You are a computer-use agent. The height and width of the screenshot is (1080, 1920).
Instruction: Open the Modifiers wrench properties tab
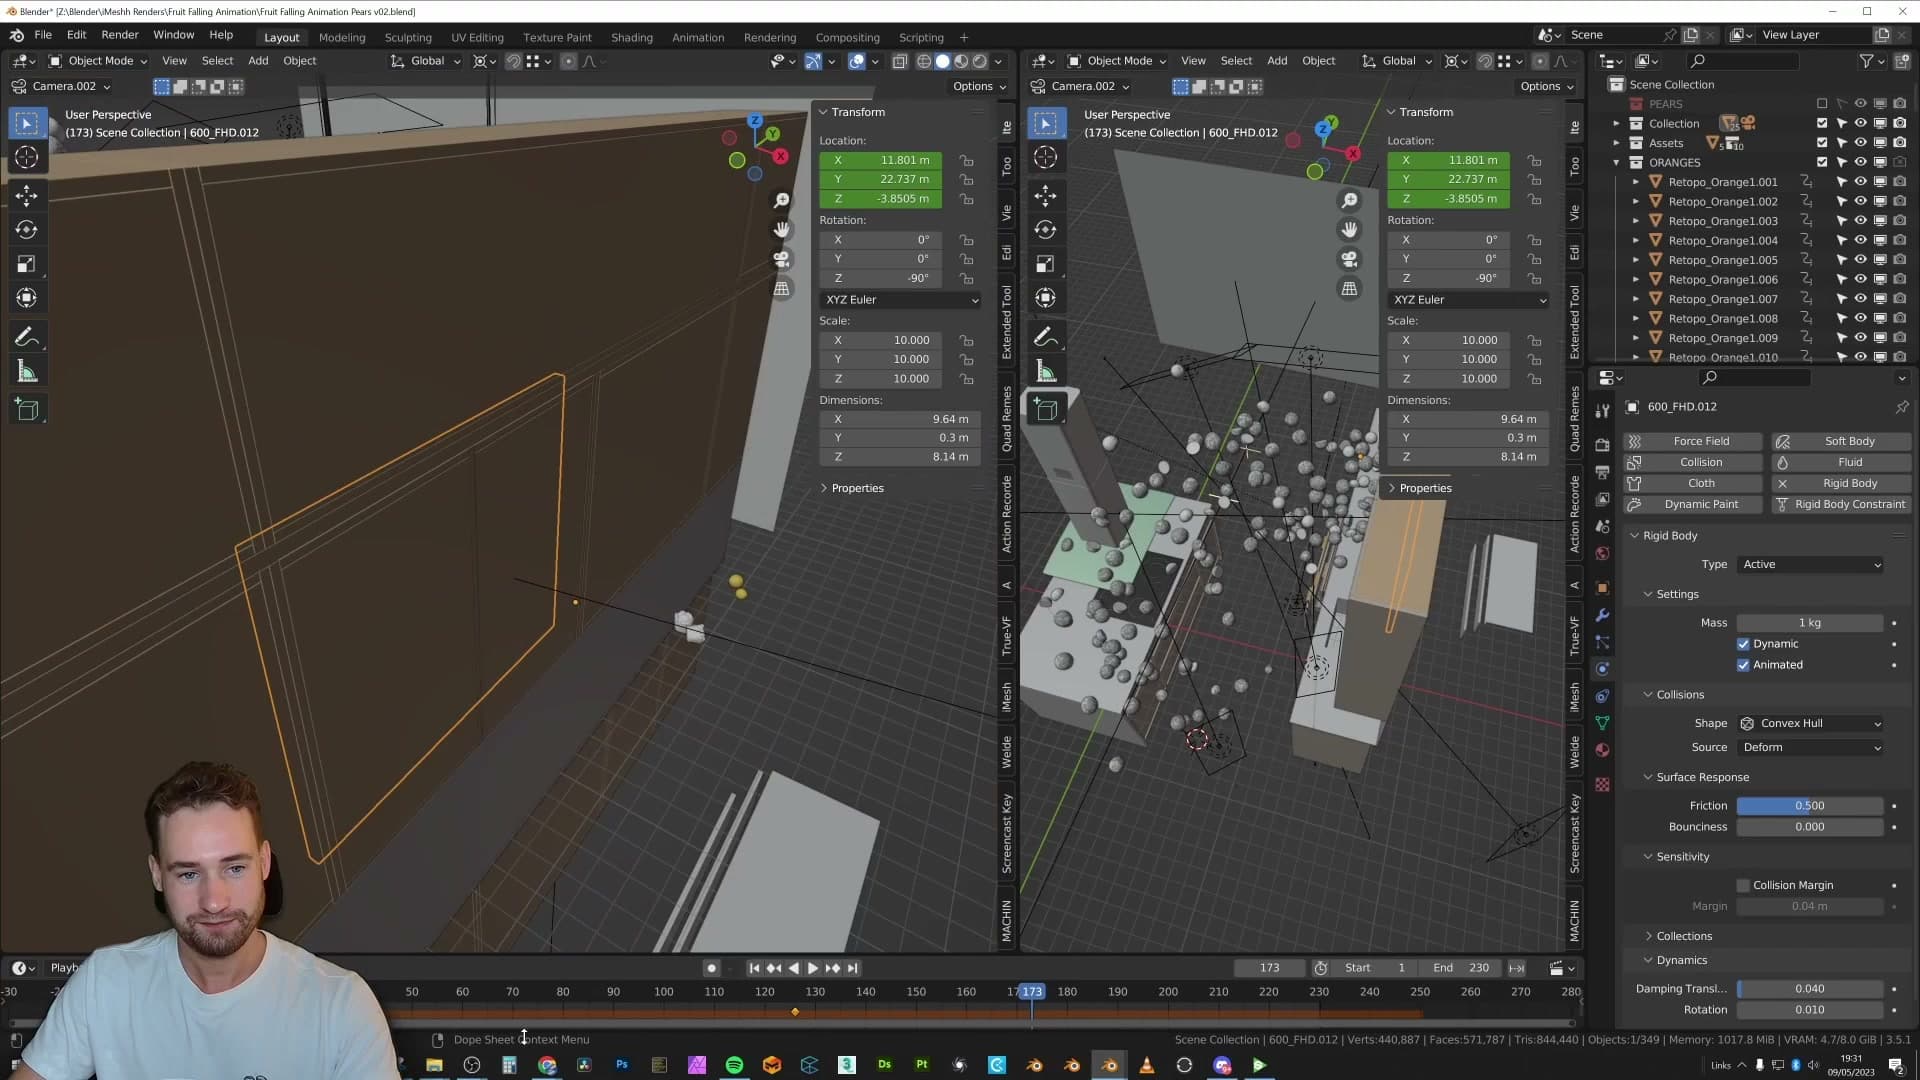click(1603, 615)
